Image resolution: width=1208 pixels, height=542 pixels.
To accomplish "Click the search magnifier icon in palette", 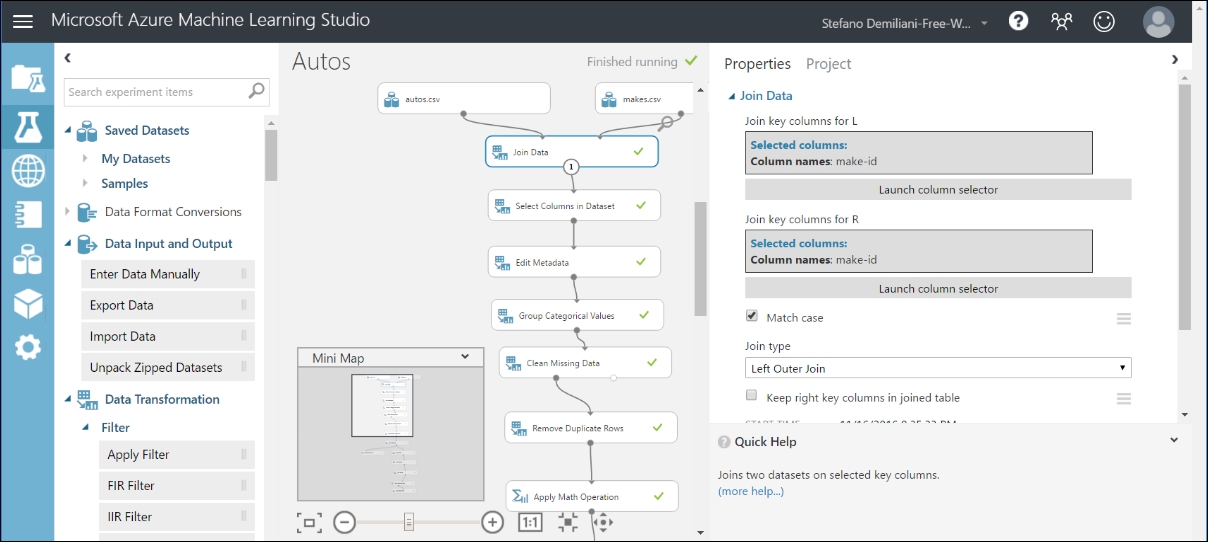I will click(x=257, y=91).
